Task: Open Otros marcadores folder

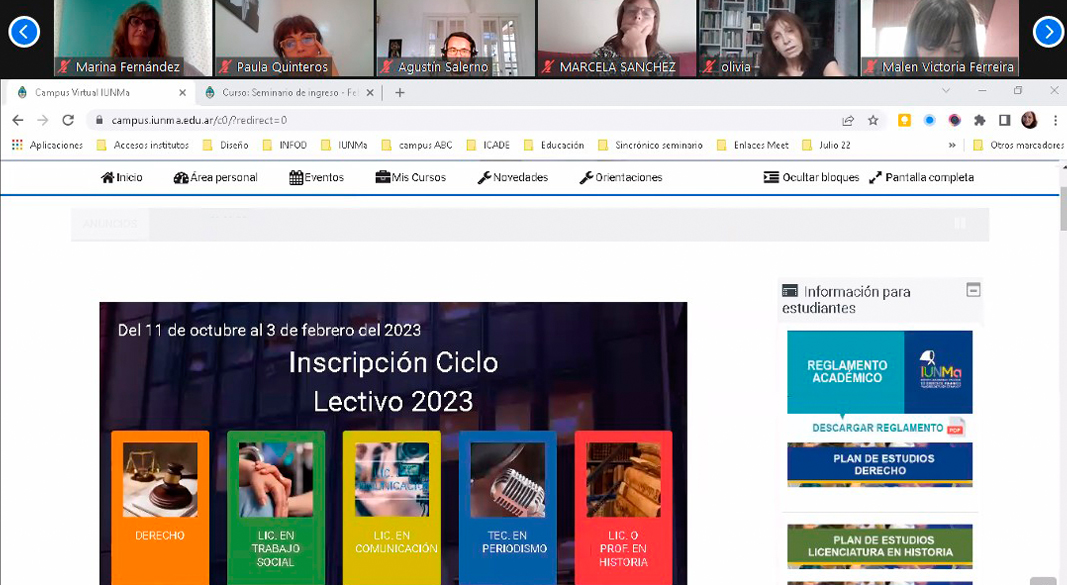Action: pyautogui.click(x=1019, y=145)
